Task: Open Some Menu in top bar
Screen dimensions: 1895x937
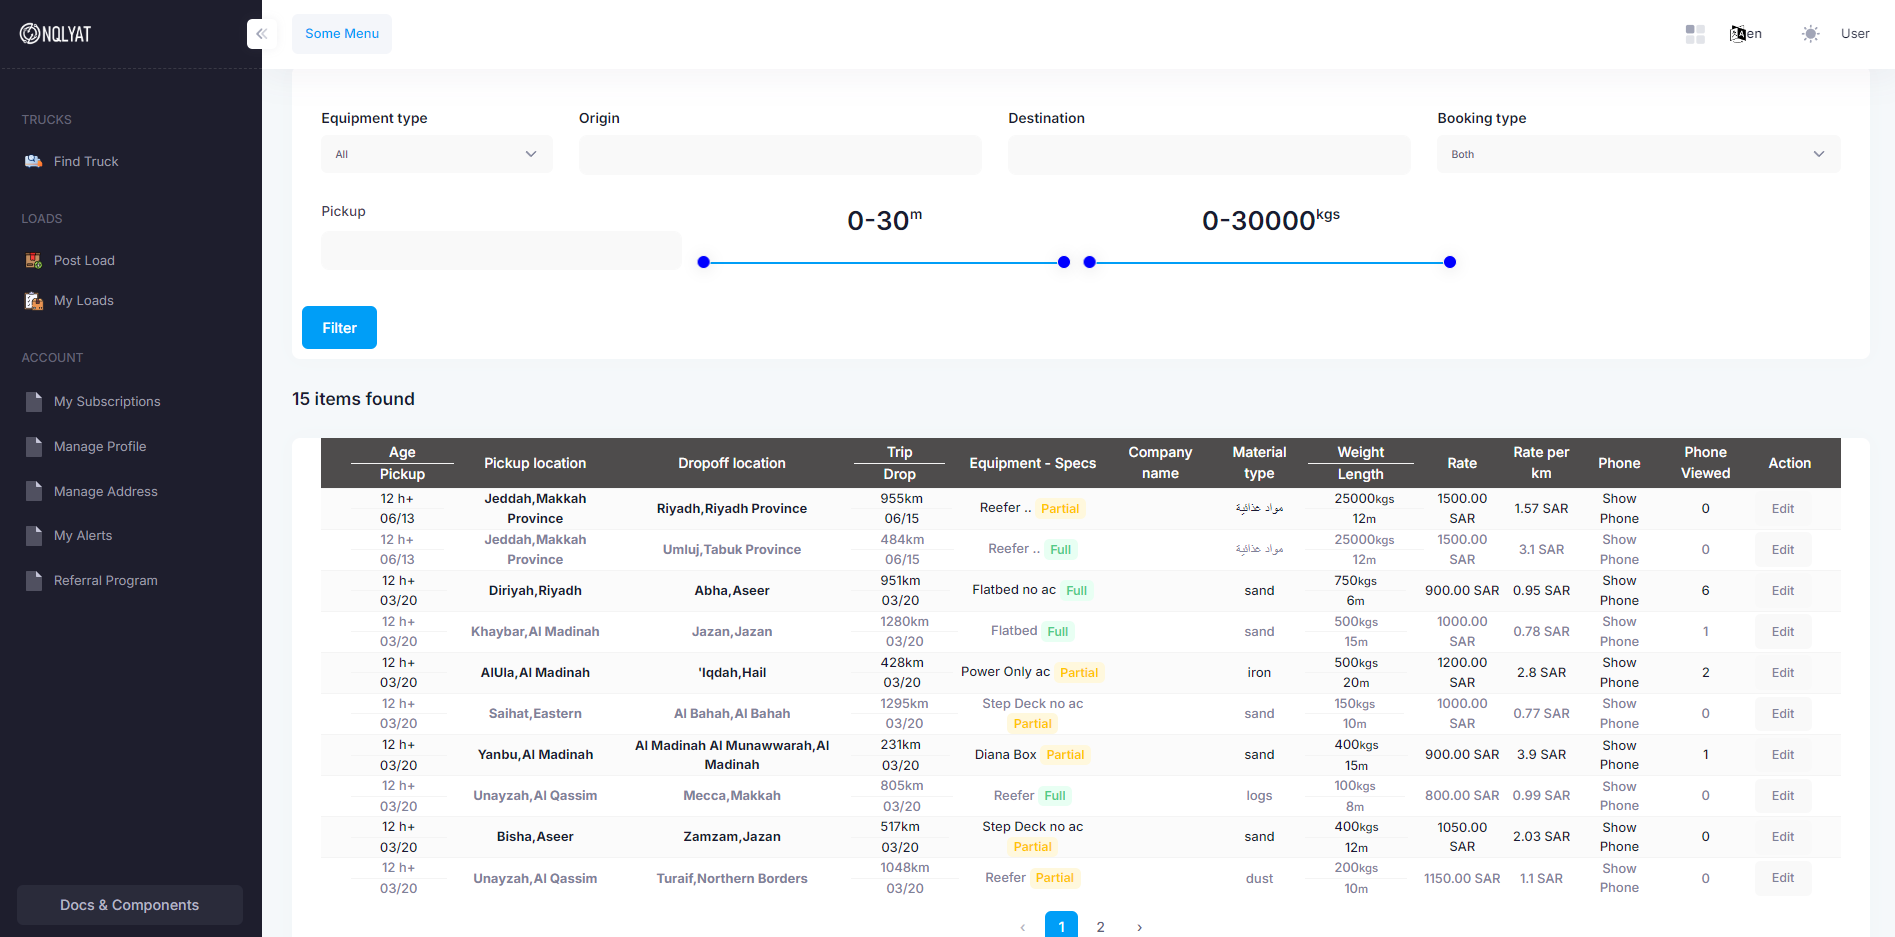Action: [x=342, y=34]
